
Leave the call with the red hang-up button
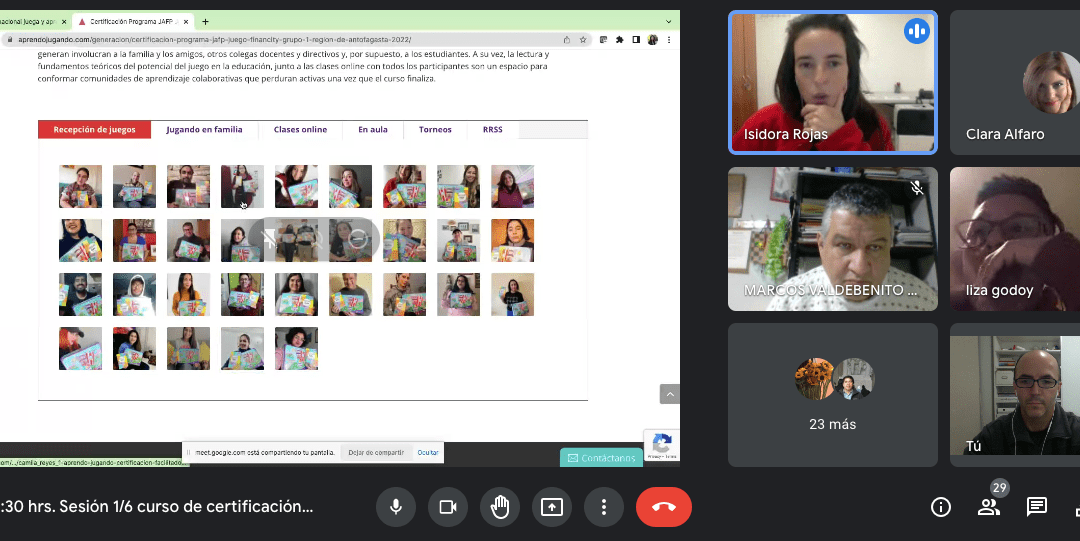pyautogui.click(x=663, y=507)
